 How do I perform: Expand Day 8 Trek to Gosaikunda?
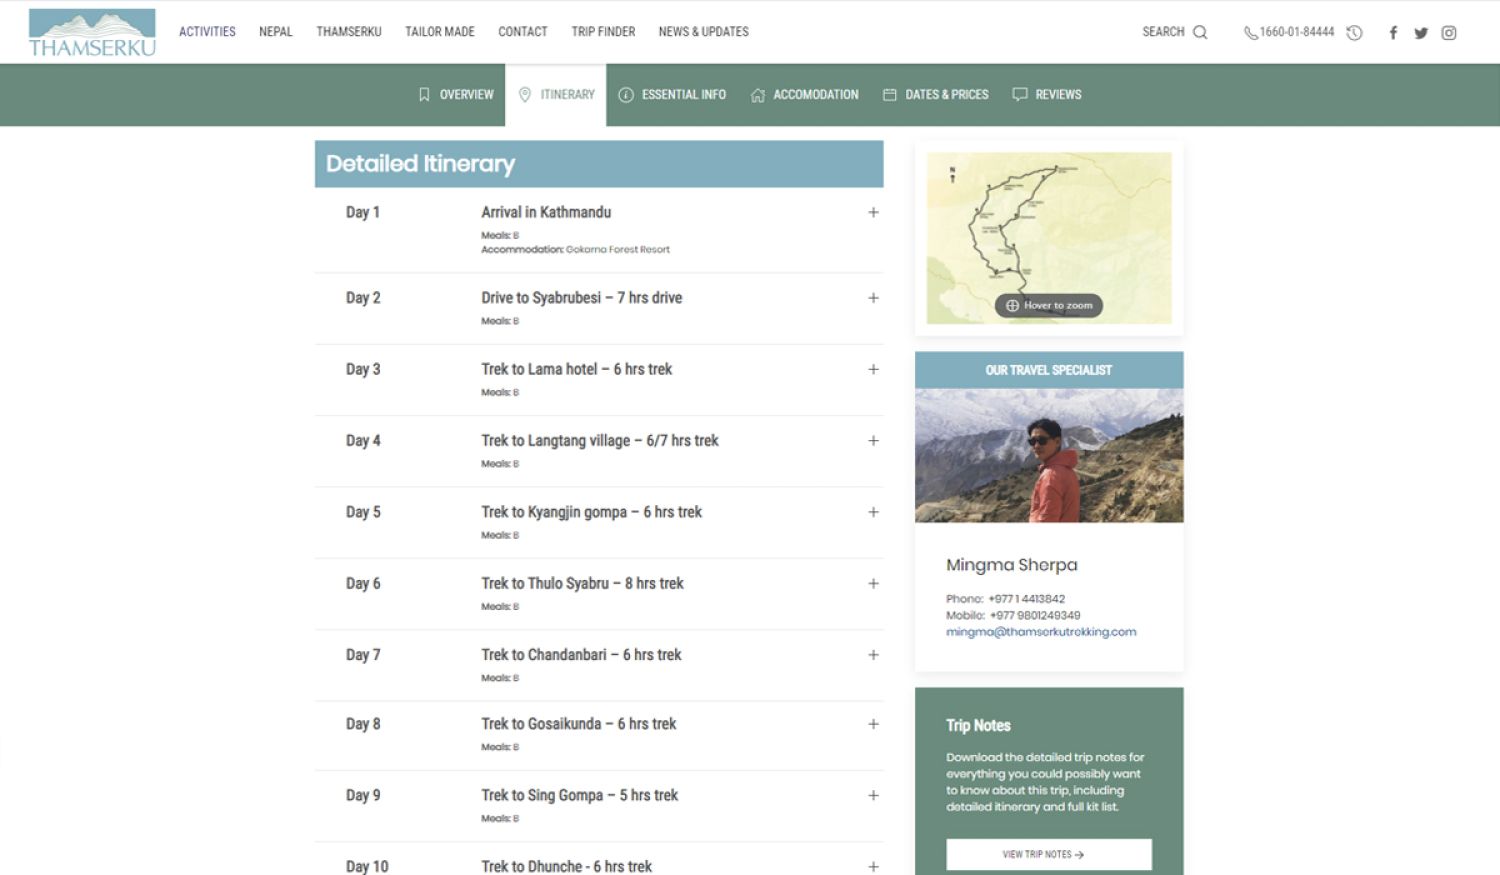click(x=873, y=724)
